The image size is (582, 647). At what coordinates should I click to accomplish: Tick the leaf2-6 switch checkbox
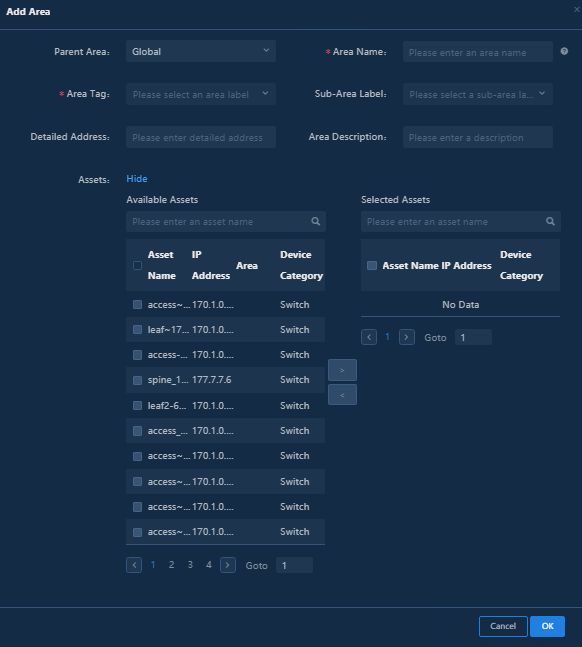137,406
